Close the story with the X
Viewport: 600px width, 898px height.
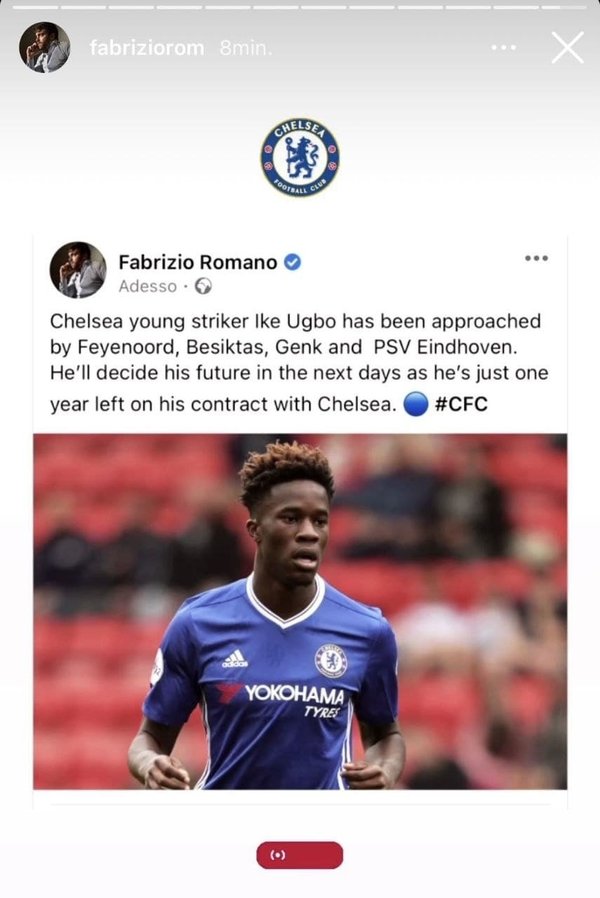(x=567, y=47)
